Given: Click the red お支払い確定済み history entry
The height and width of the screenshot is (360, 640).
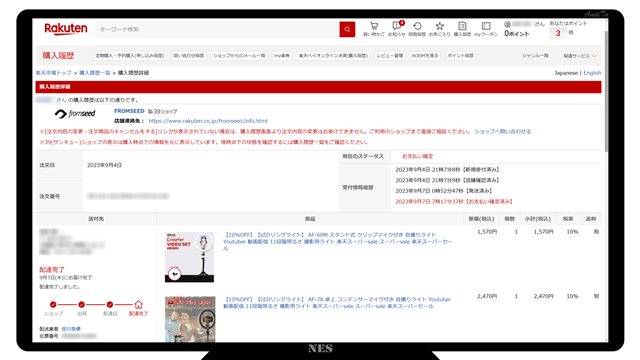Looking at the screenshot, I should pyautogui.click(x=455, y=201).
